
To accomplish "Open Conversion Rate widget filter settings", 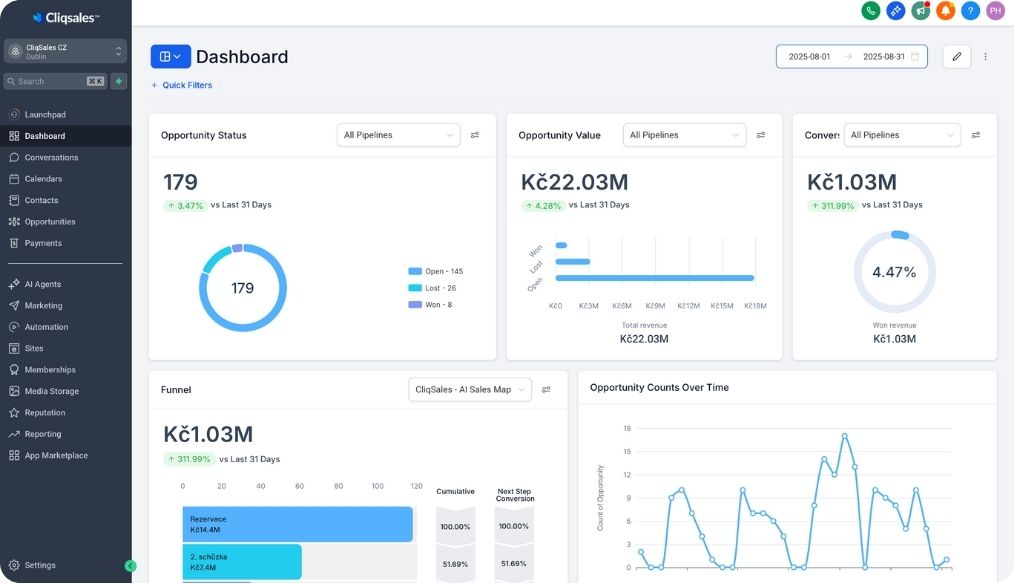I will click(x=976, y=135).
